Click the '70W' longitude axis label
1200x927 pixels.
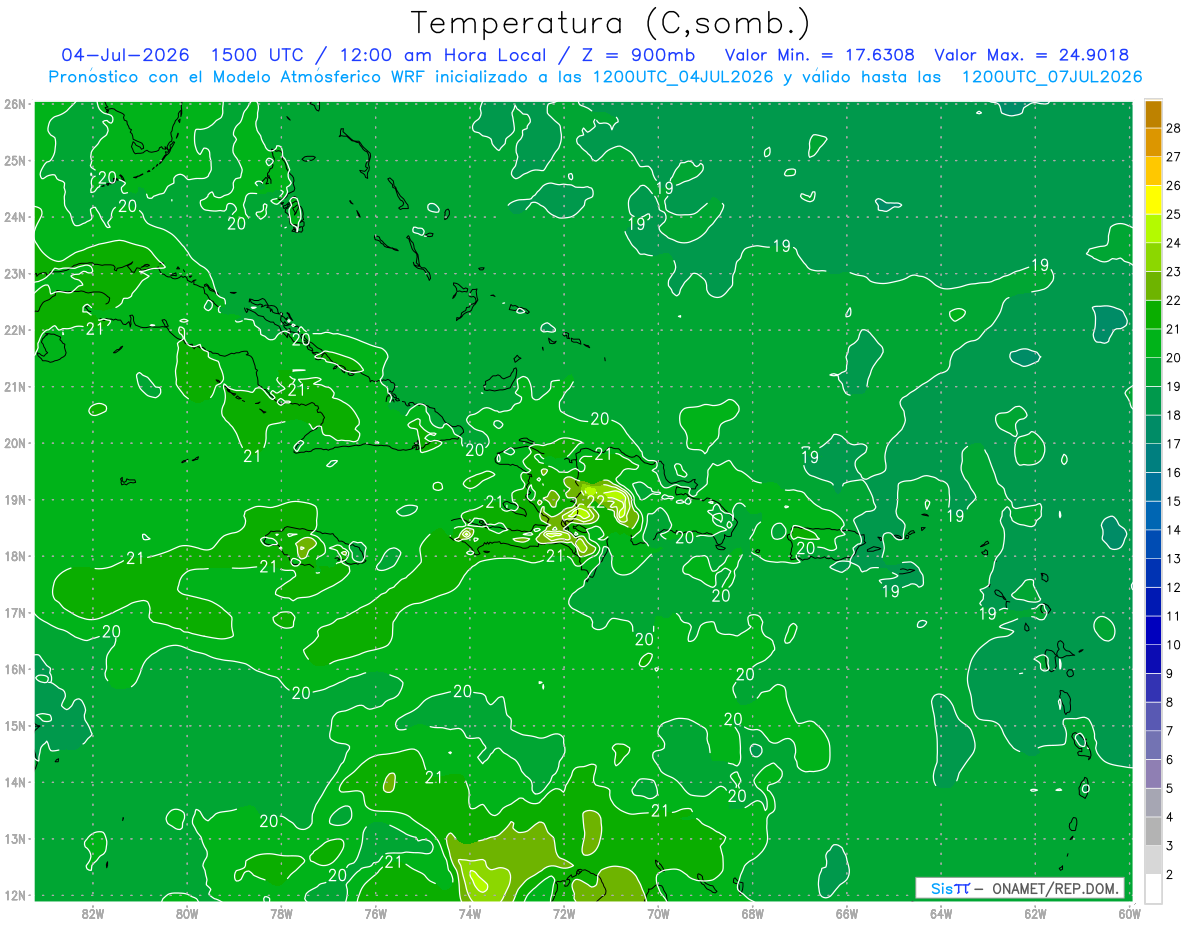(x=658, y=913)
